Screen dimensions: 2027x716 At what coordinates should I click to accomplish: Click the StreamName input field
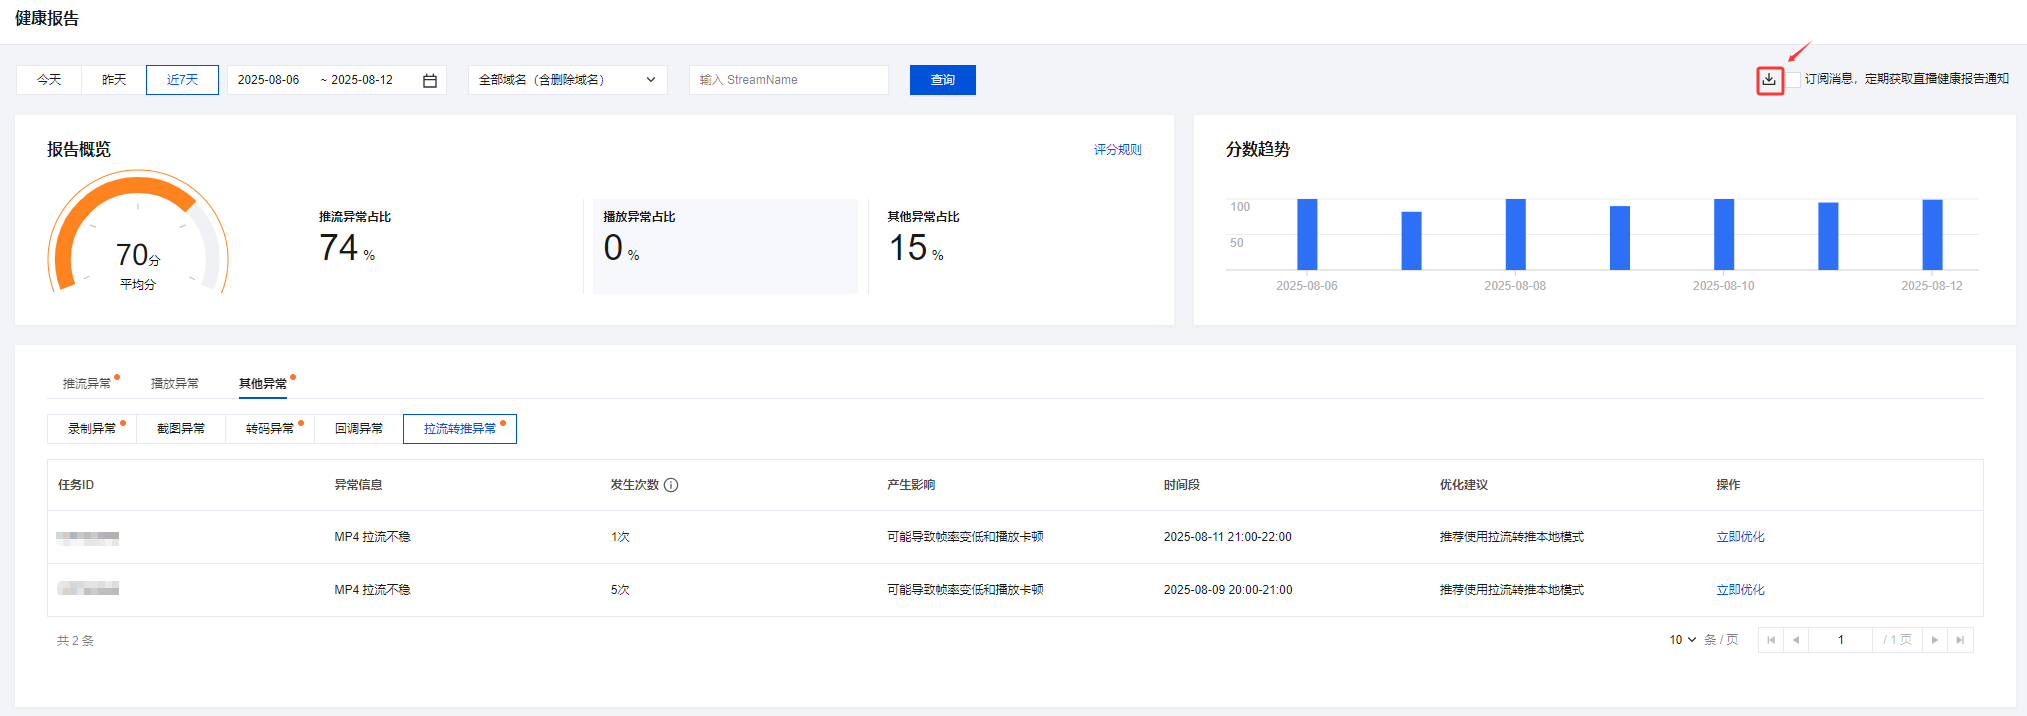click(x=789, y=80)
